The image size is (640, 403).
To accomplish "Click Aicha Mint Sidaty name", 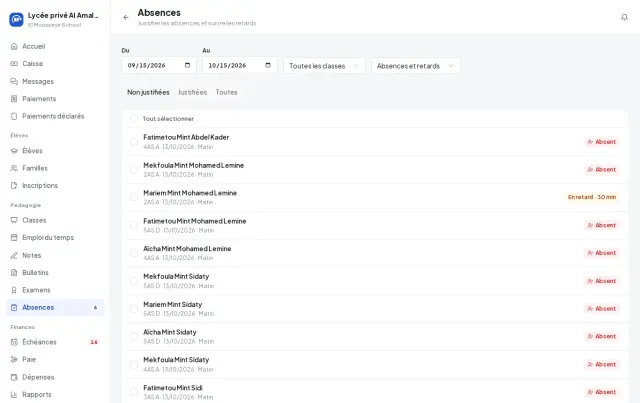I will pyautogui.click(x=170, y=332).
